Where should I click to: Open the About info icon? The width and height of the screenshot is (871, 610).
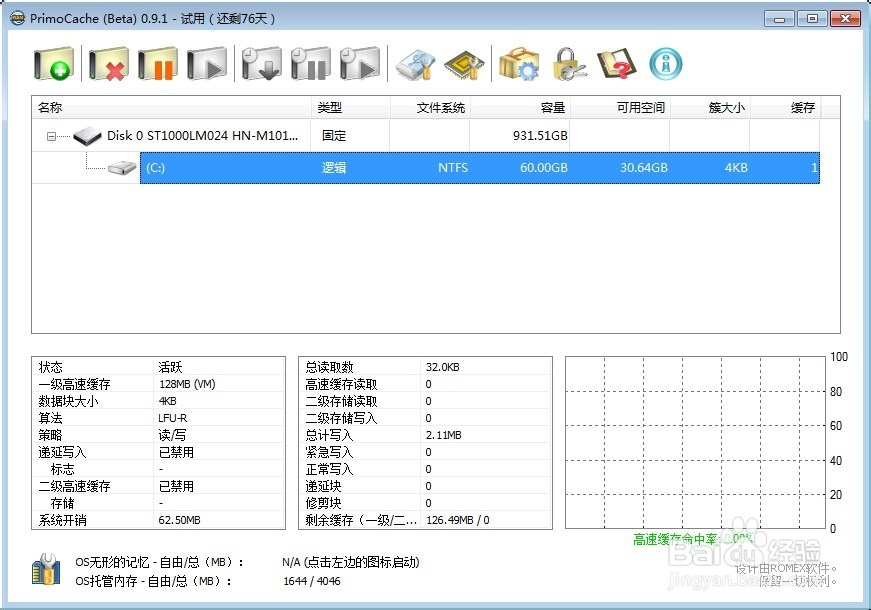(x=665, y=64)
